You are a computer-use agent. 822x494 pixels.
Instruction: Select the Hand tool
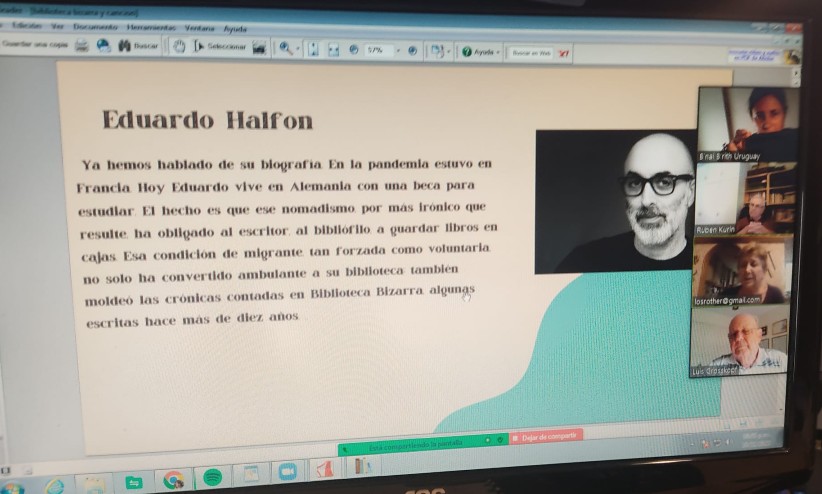pyautogui.click(x=179, y=47)
